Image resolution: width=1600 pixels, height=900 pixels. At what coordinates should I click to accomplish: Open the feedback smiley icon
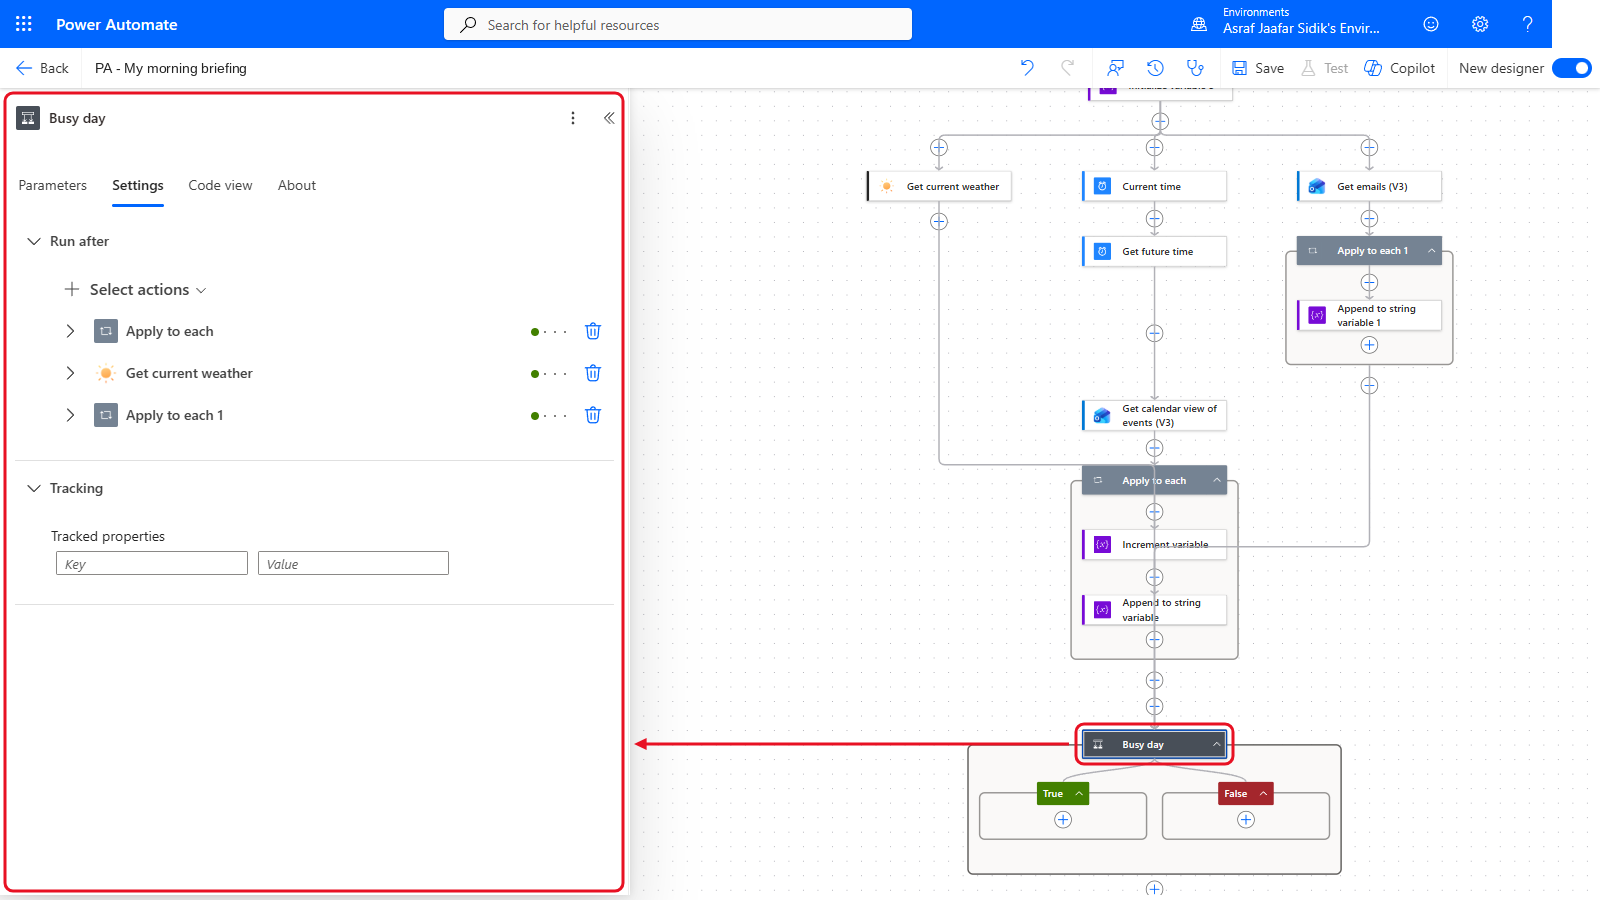[x=1431, y=24]
